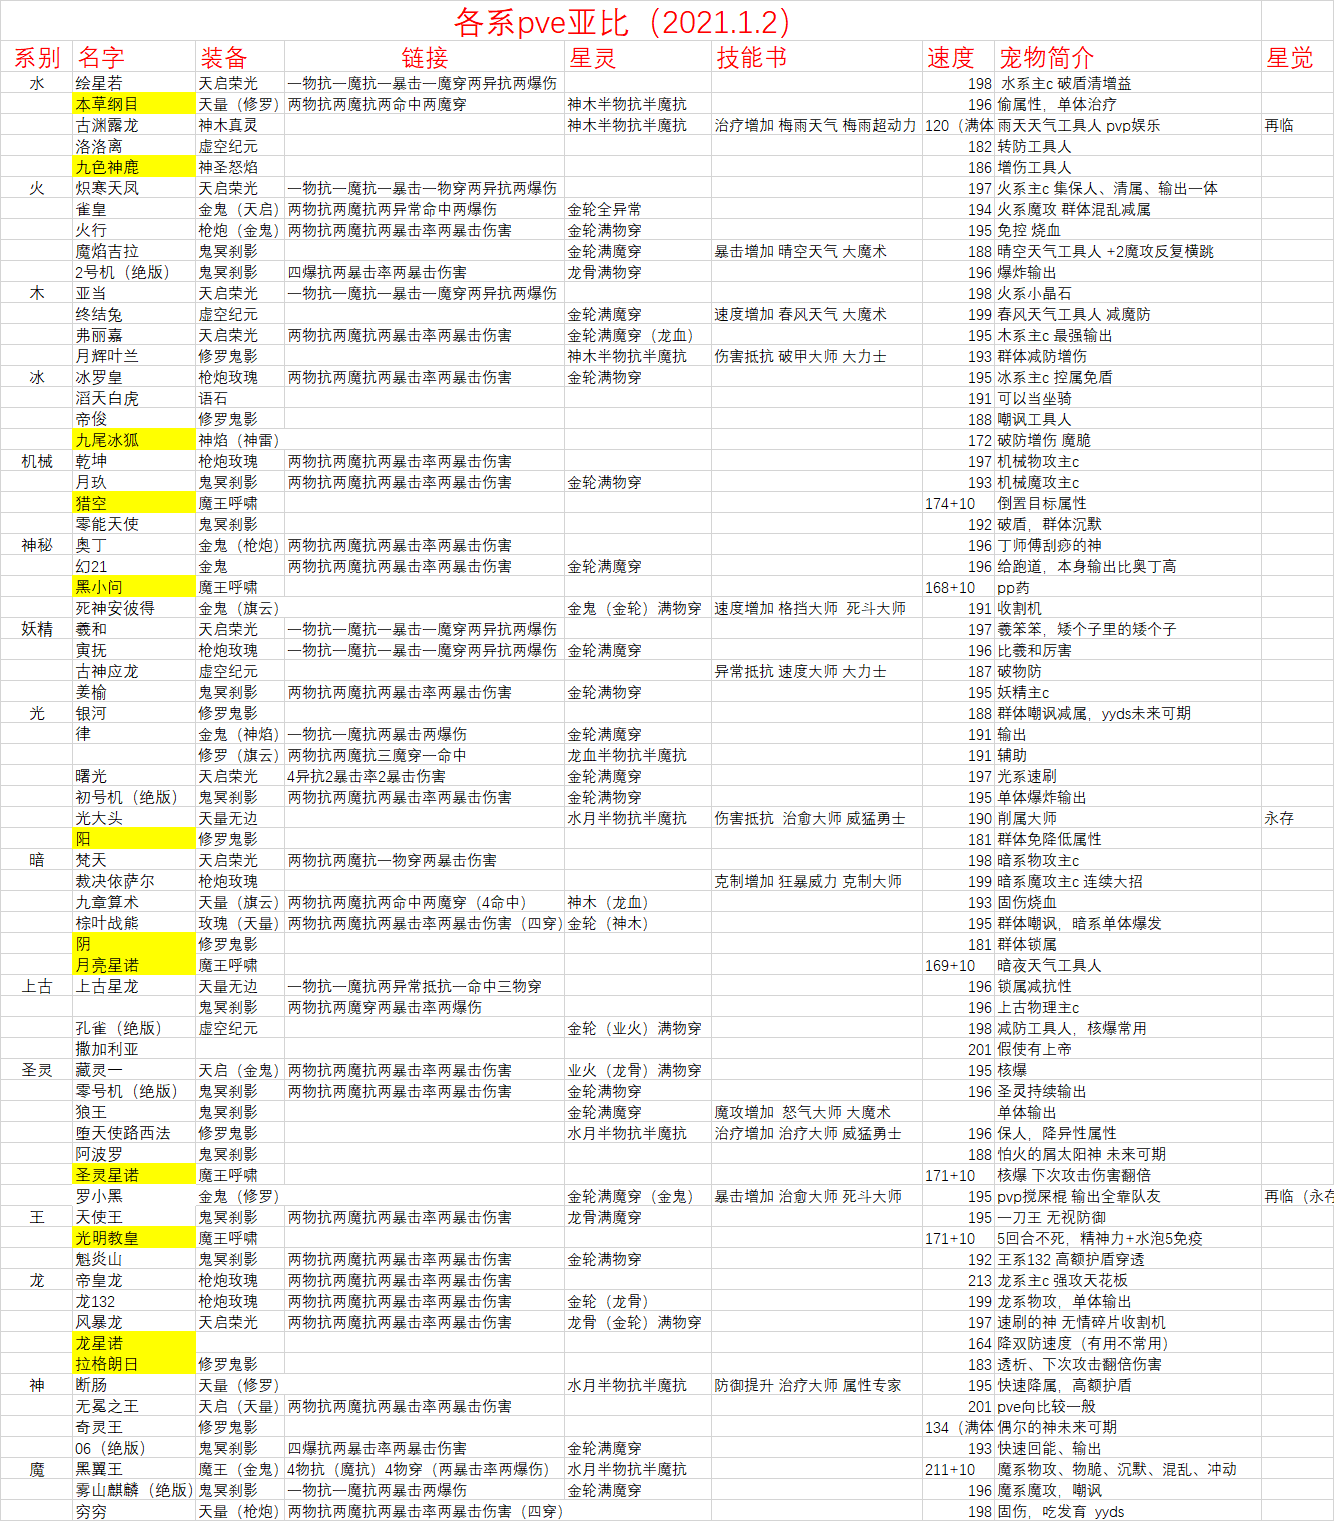Select the 星觉 cell 永存

pos(1297,818)
